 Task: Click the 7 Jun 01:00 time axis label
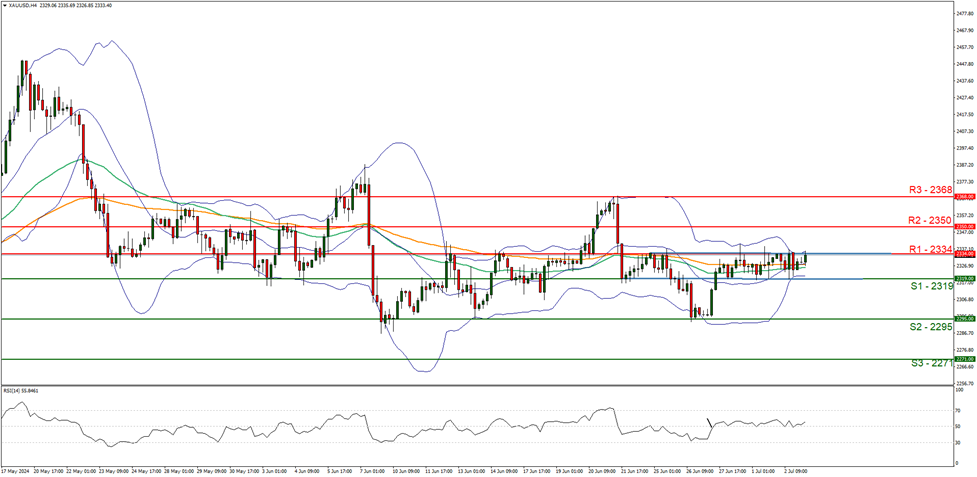tap(374, 469)
